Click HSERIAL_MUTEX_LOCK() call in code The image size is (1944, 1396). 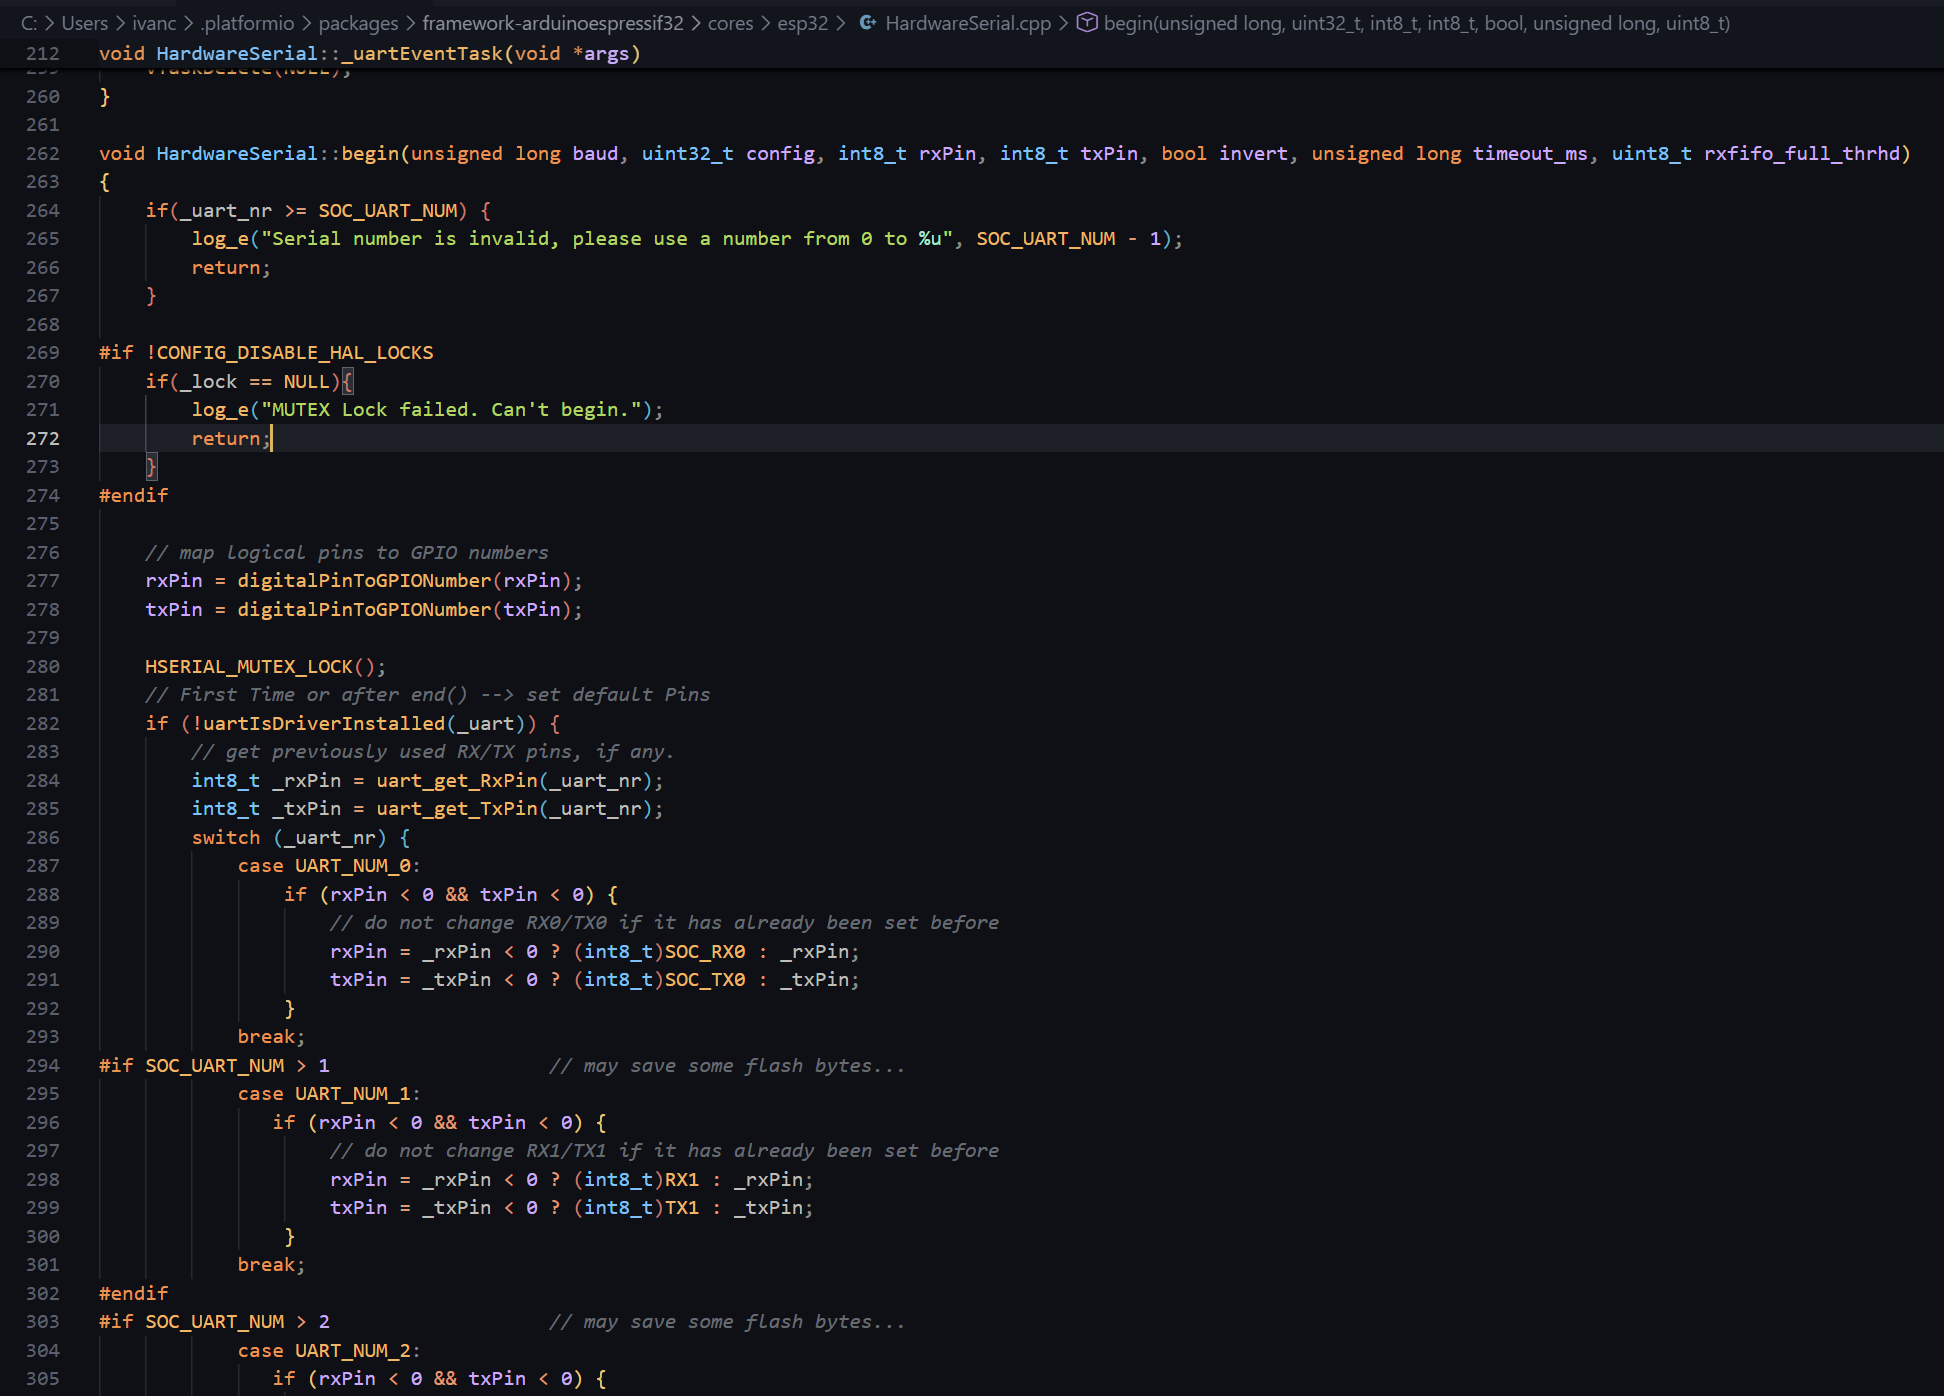[249, 666]
